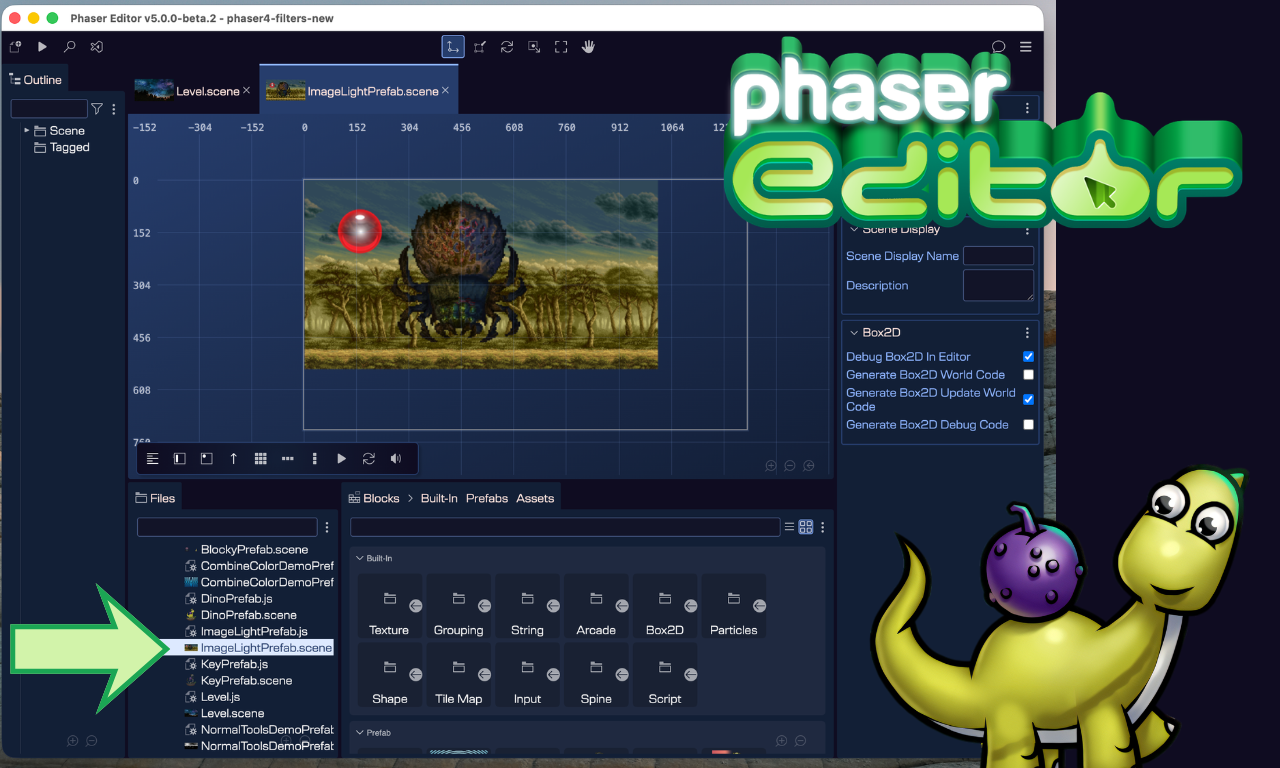The height and width of the screenshot is (768, 1280).
Task: Enable Generate Box2D World Code checkbox
Action: (1028, 375)
